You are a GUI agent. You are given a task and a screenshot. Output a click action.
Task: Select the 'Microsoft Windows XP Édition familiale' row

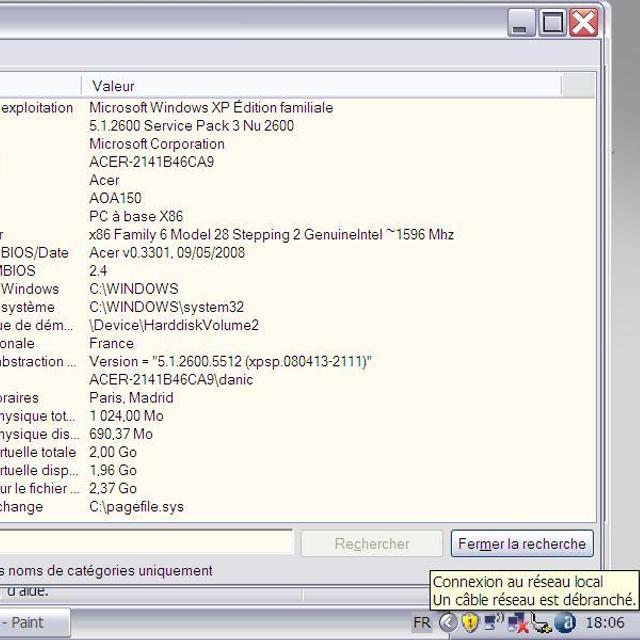pos(211,108)
